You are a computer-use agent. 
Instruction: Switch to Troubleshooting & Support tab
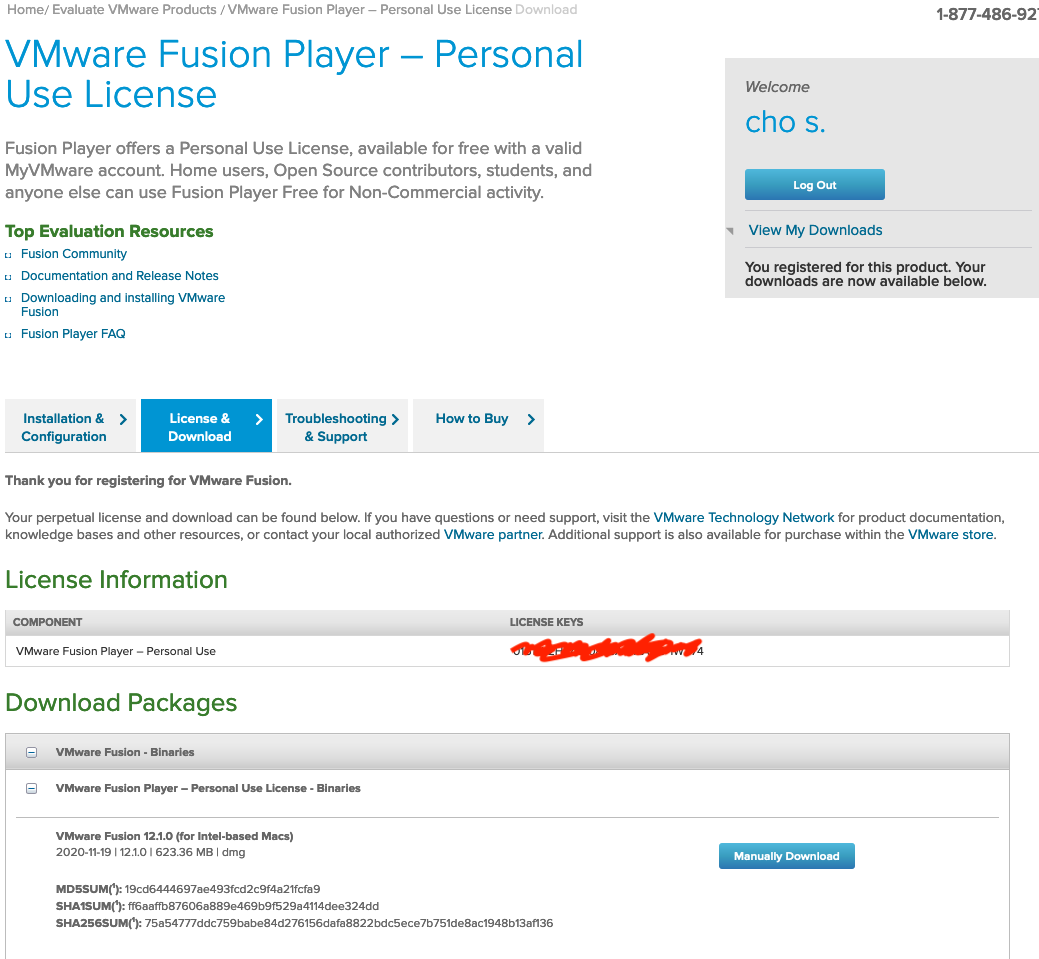[342, 425]
